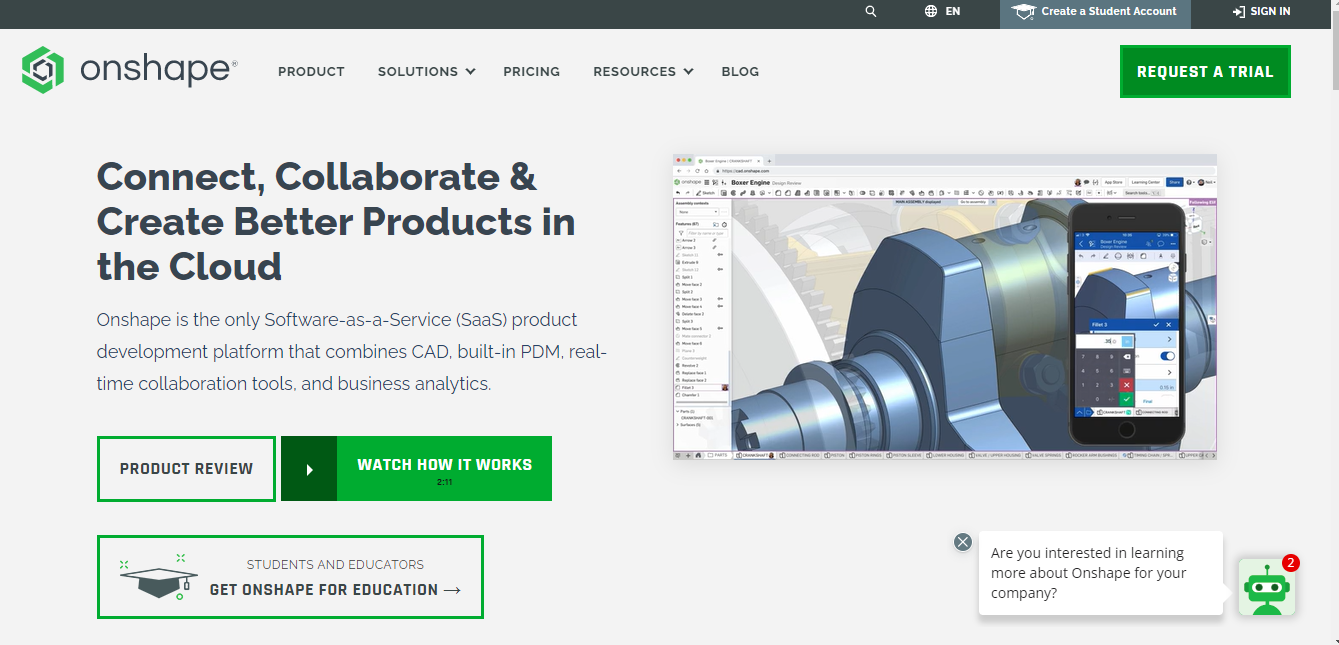This screenshot has width=1339, height=645.
Task: Click the search magnifier icon in top bar
Action: coord(871,11)
